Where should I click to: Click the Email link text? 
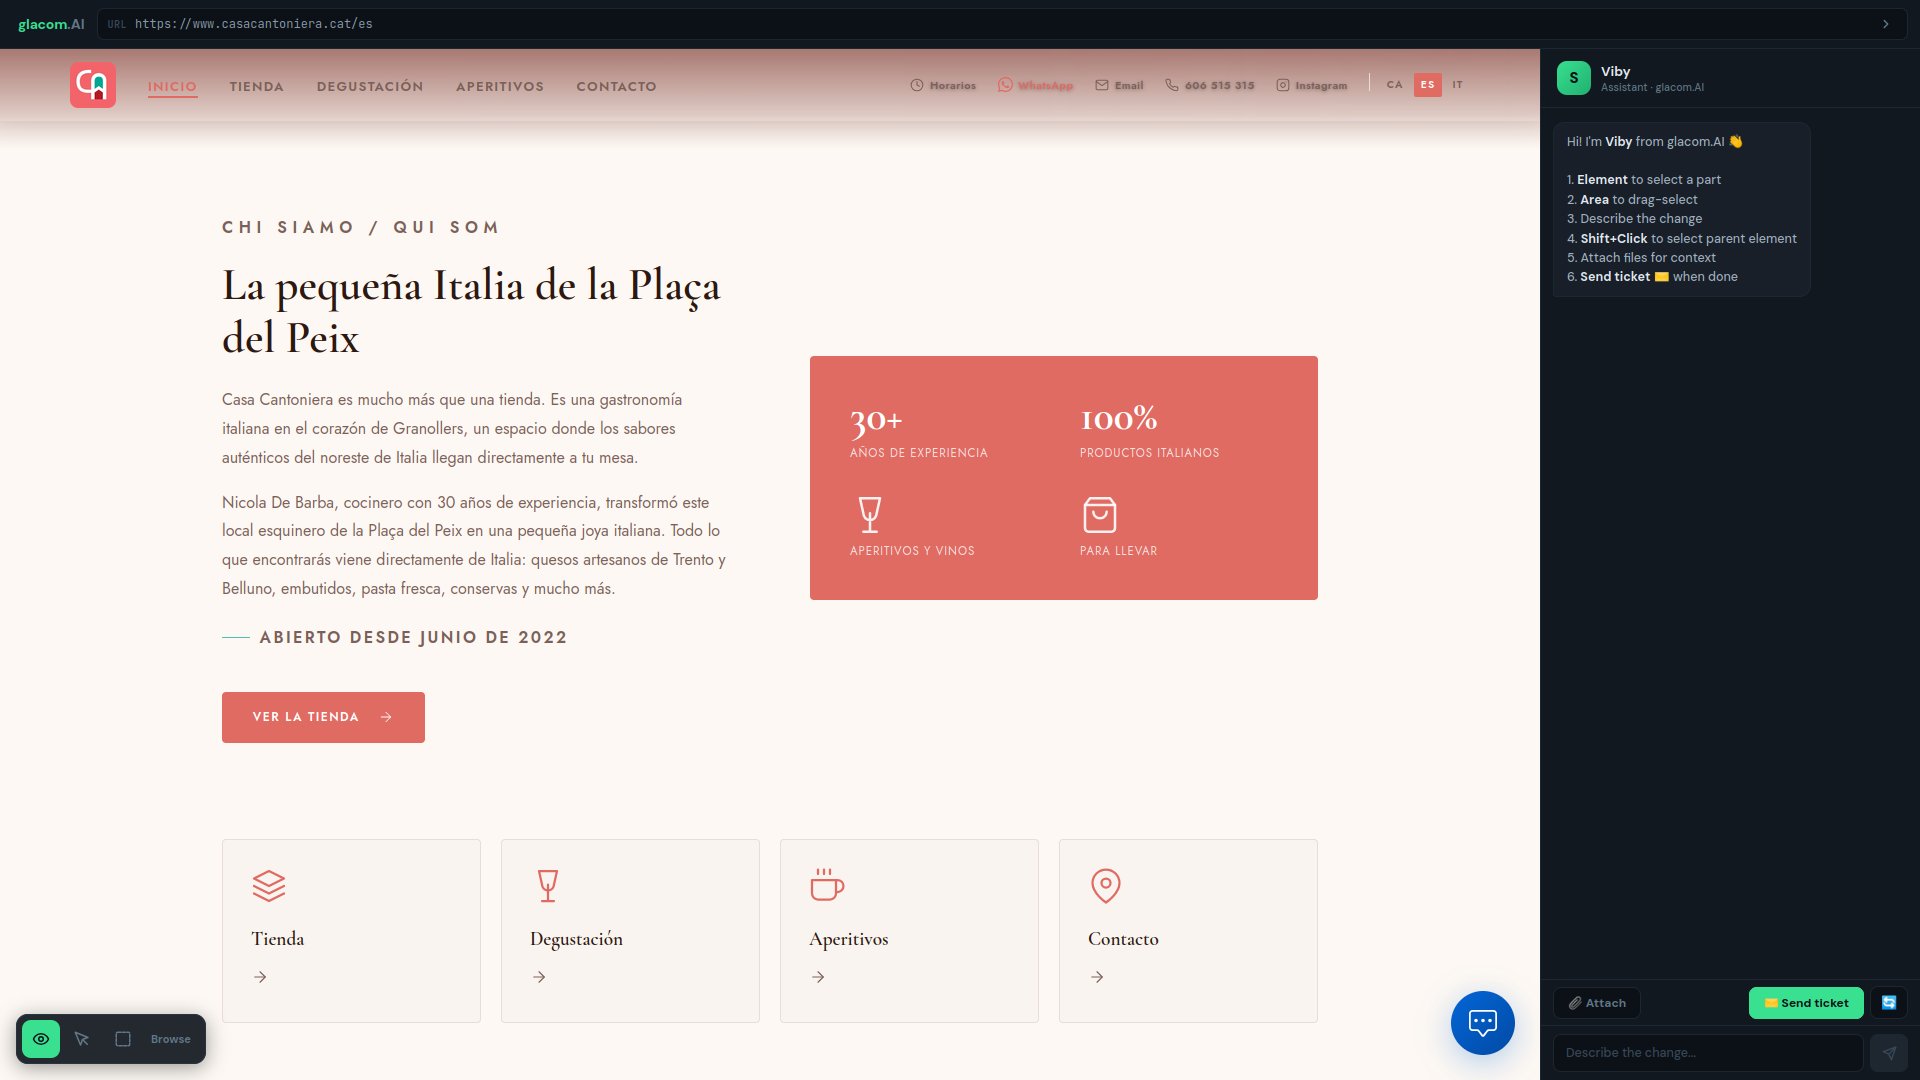(x=1129, y=86)
